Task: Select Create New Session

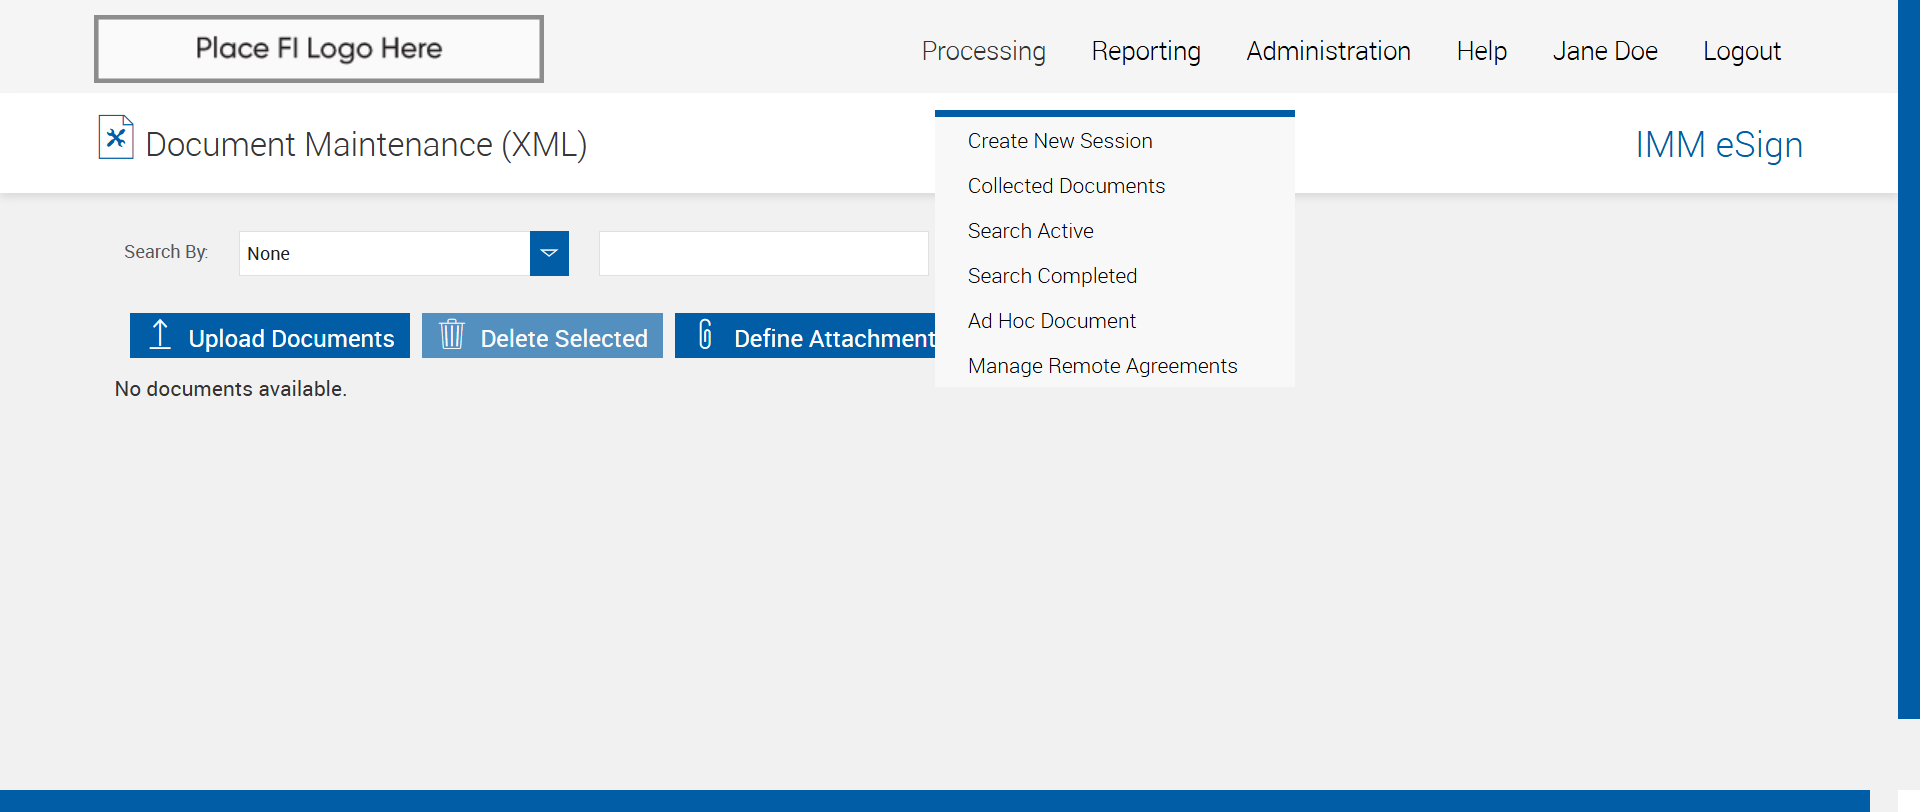Action: 1060,141
